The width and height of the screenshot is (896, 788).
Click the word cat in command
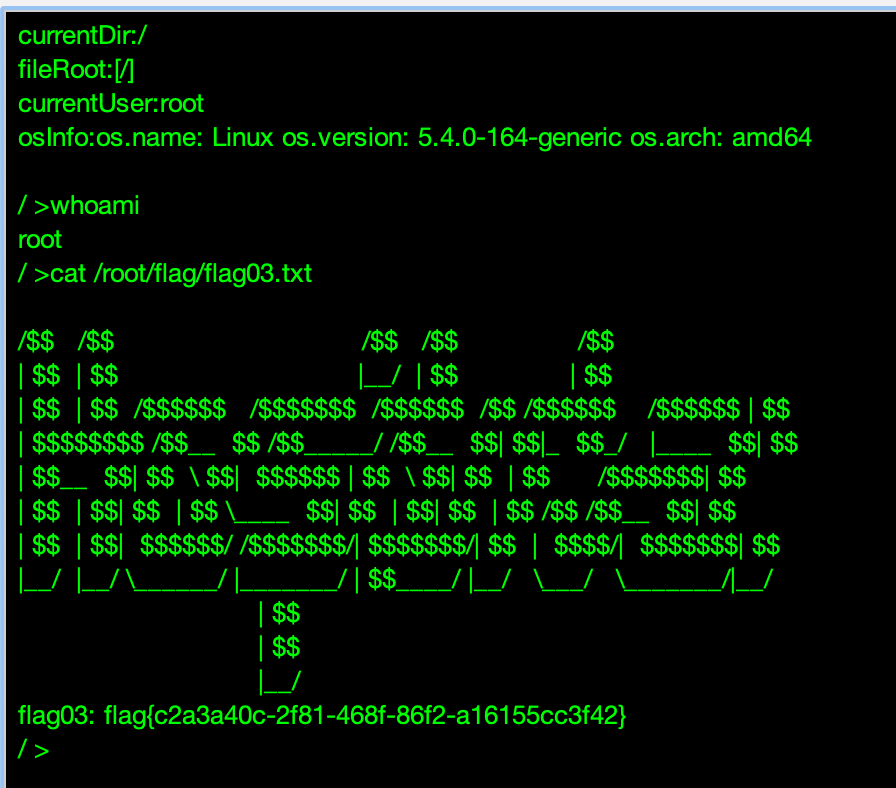pos(68,274)
